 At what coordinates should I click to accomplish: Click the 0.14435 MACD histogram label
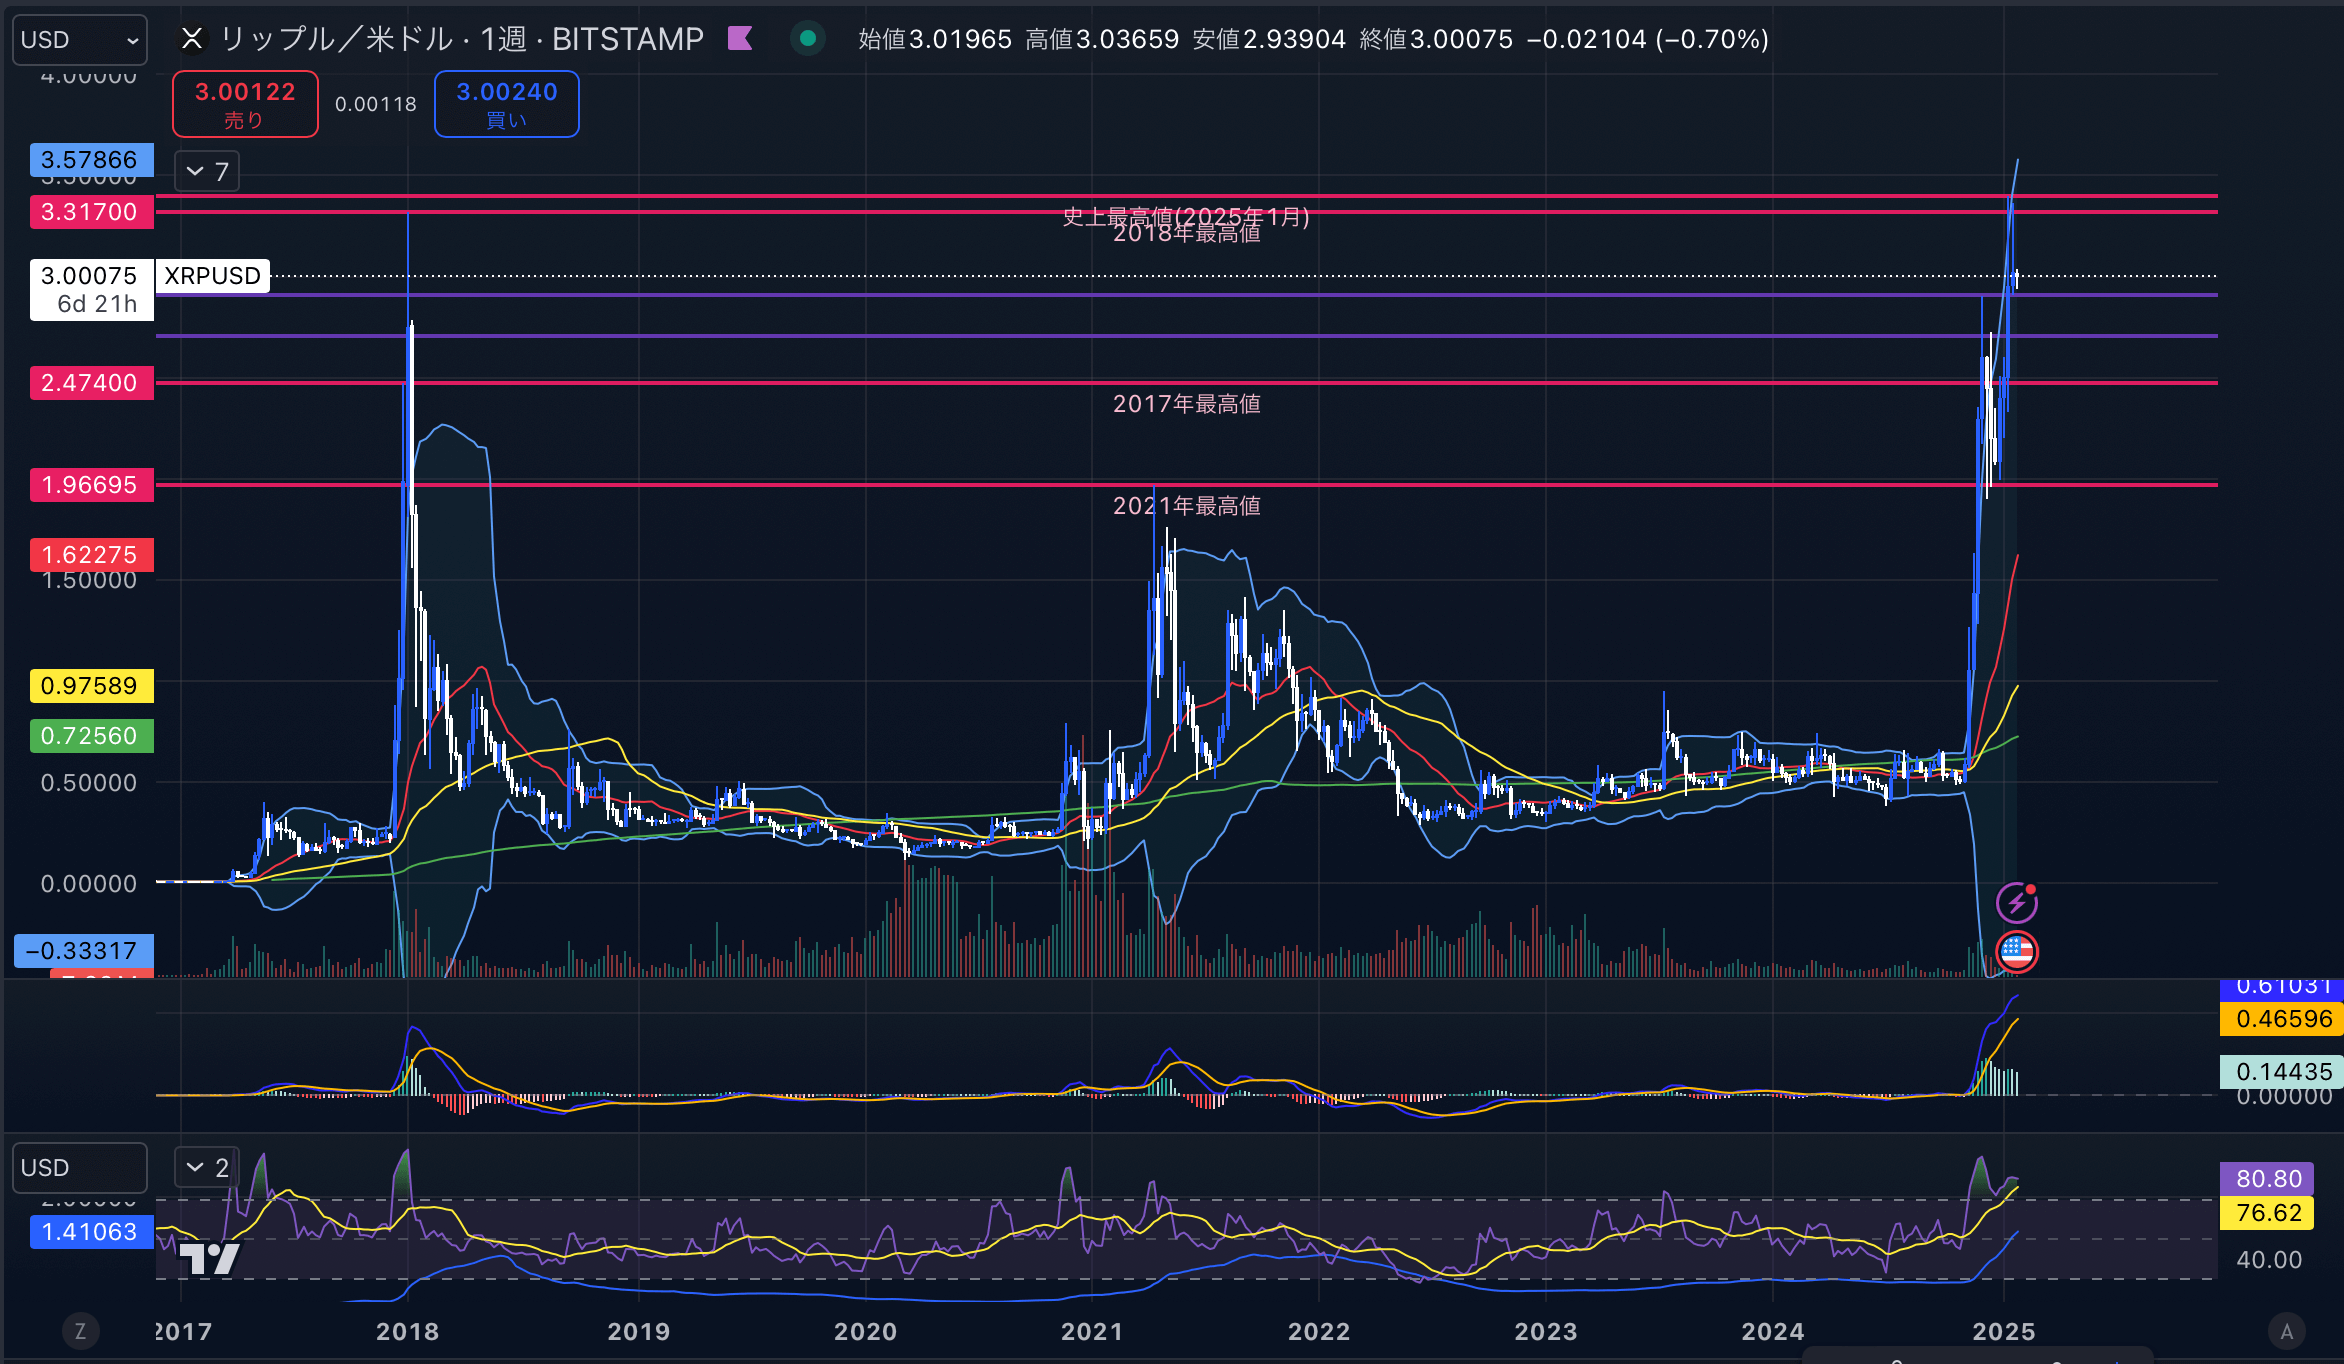coord(2282,1072)
